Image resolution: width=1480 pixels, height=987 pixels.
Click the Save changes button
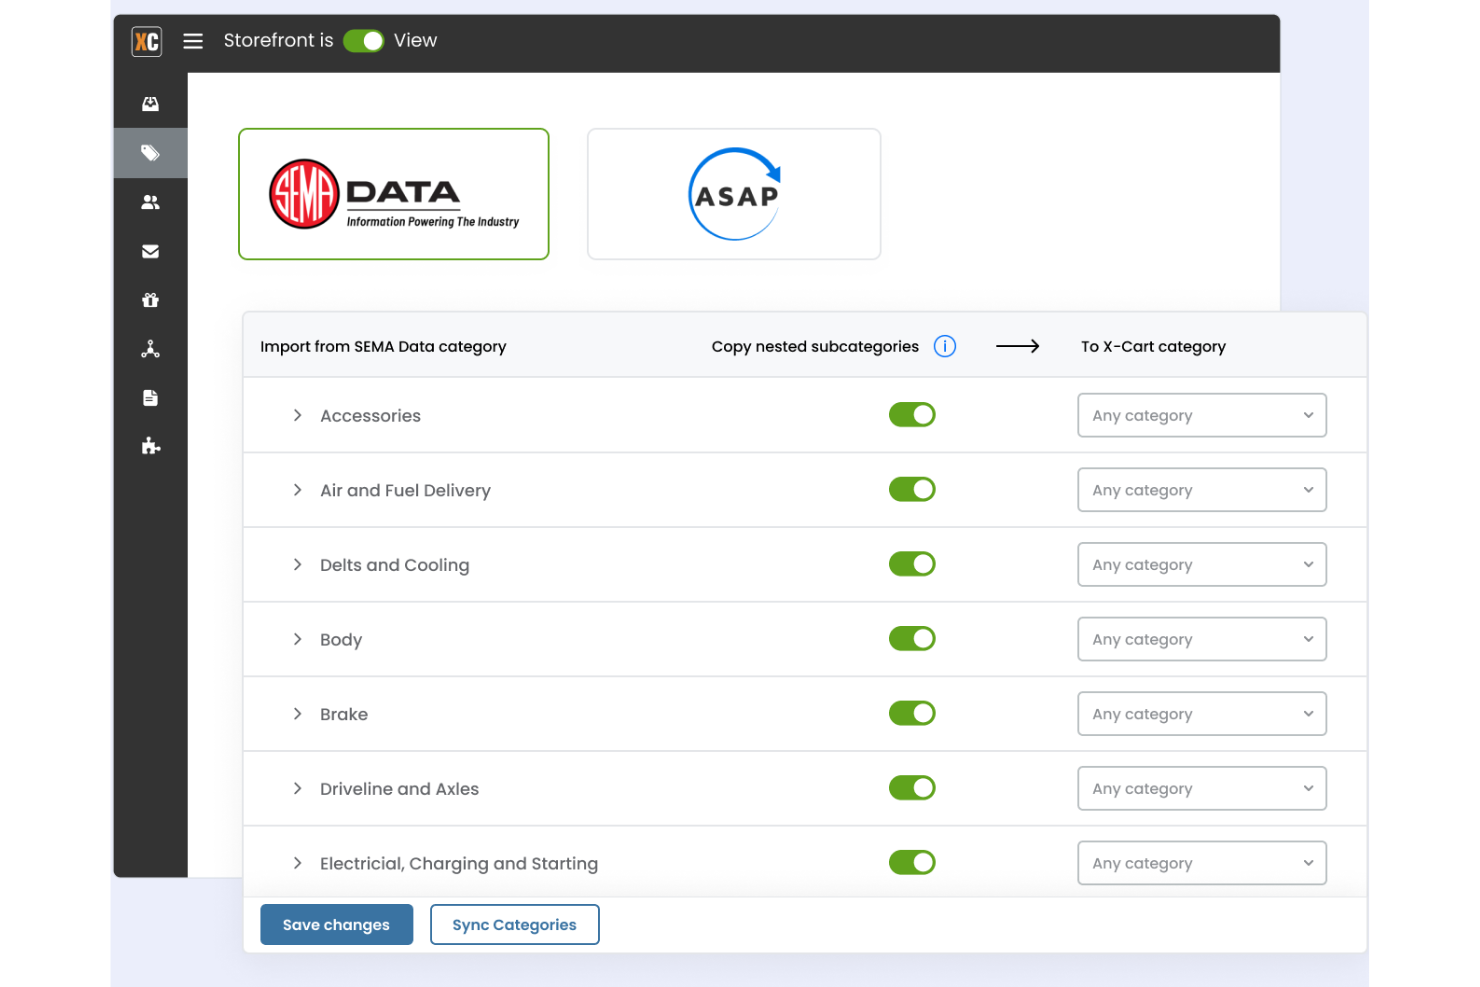pyautogui.click(x=336, y=924)
